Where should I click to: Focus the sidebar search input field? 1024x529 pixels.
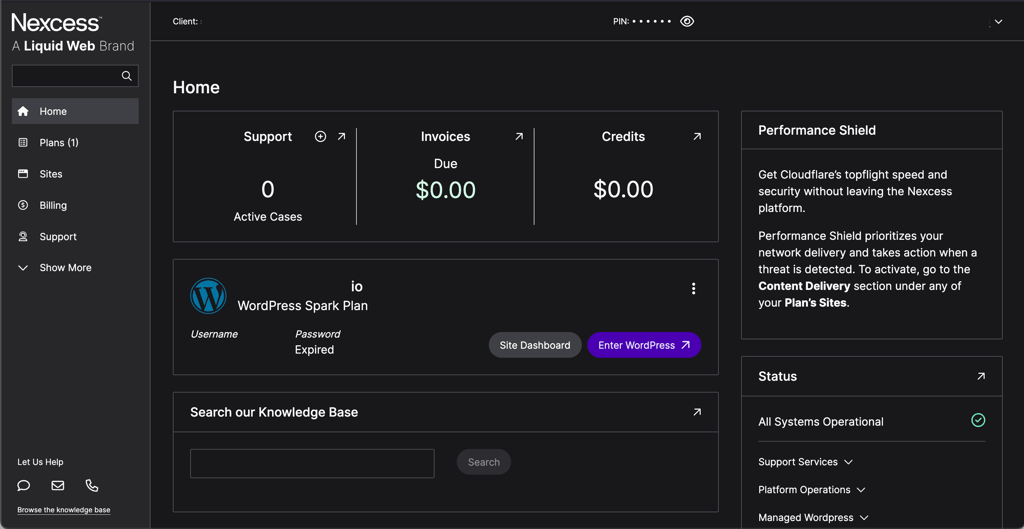pyautogui.click(x=75, y=76)
